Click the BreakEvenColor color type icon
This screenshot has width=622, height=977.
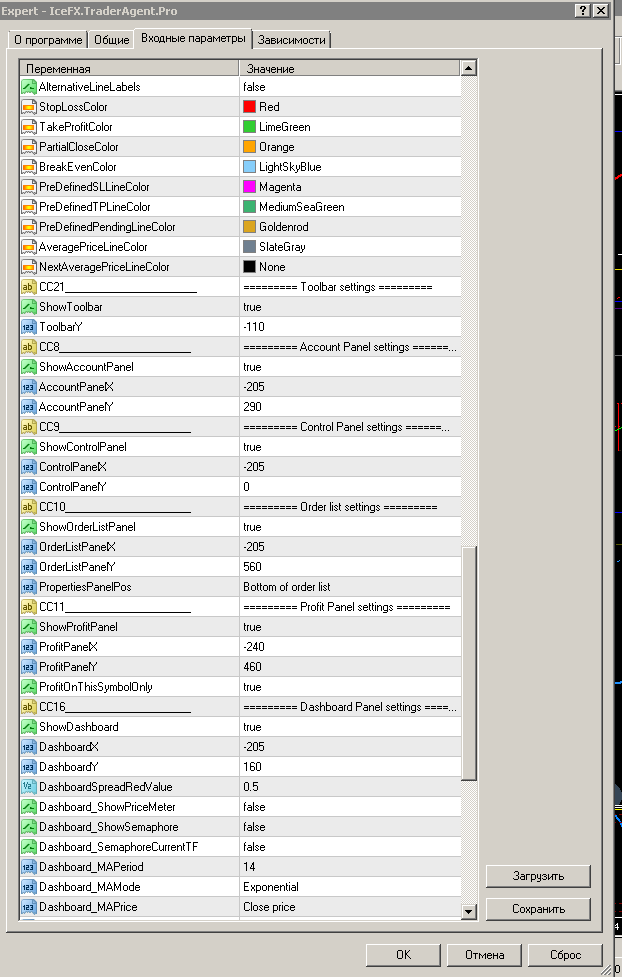pyautogui.click(x=29, y=166)
